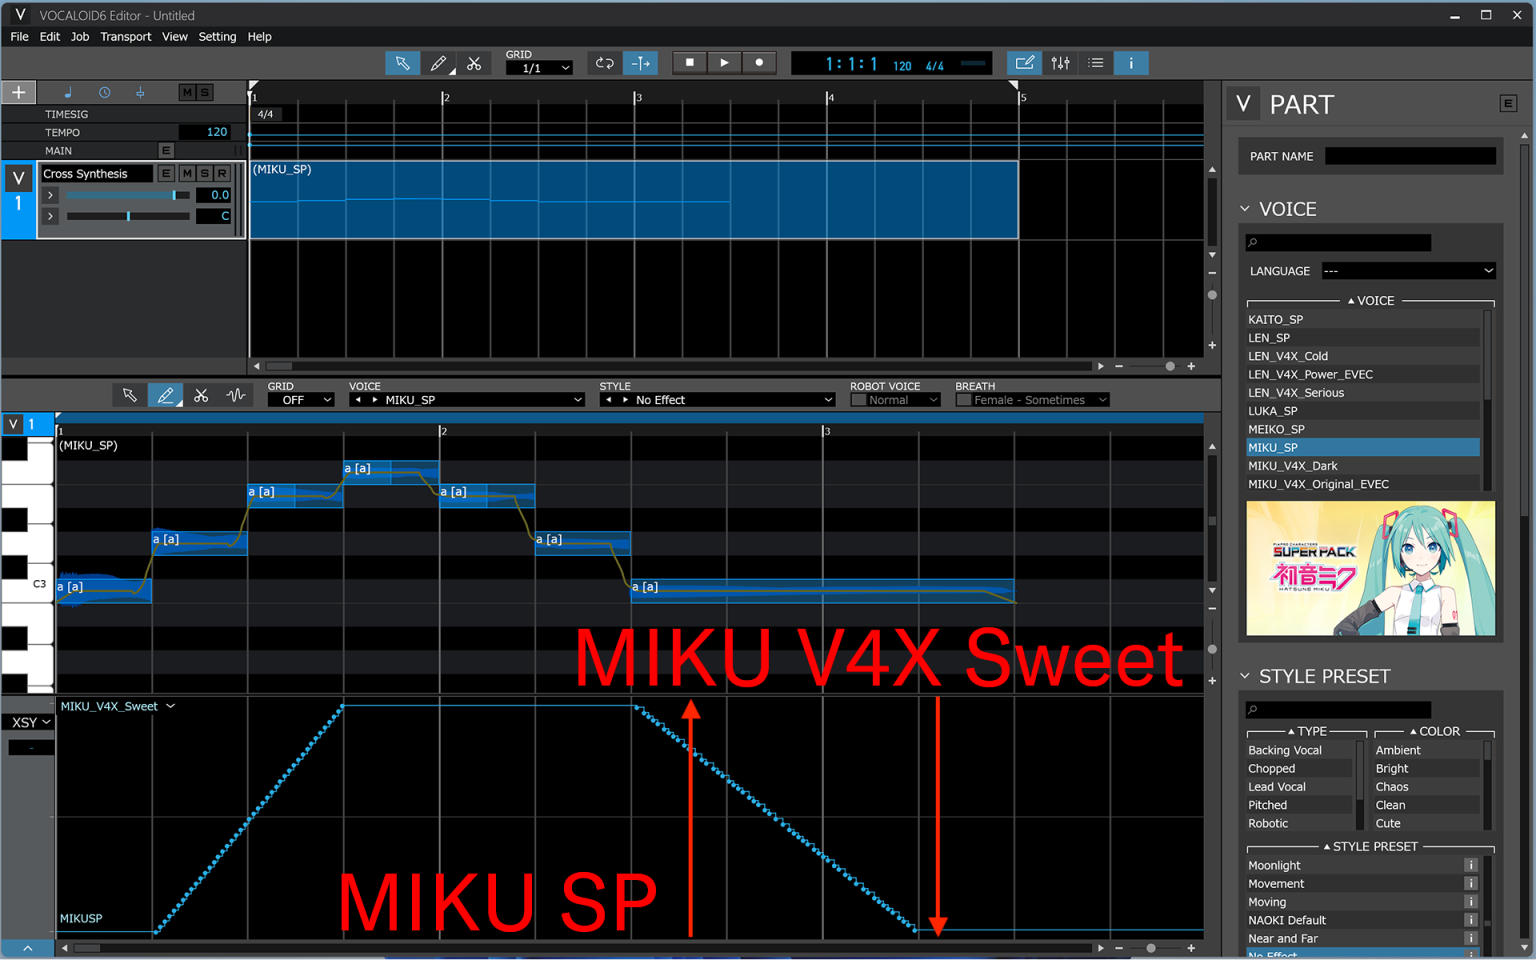Viewport: 1536px width, 960px height.
Task: Select the Pointer tool in the top toolbar
Action: (x=403, y=62)
